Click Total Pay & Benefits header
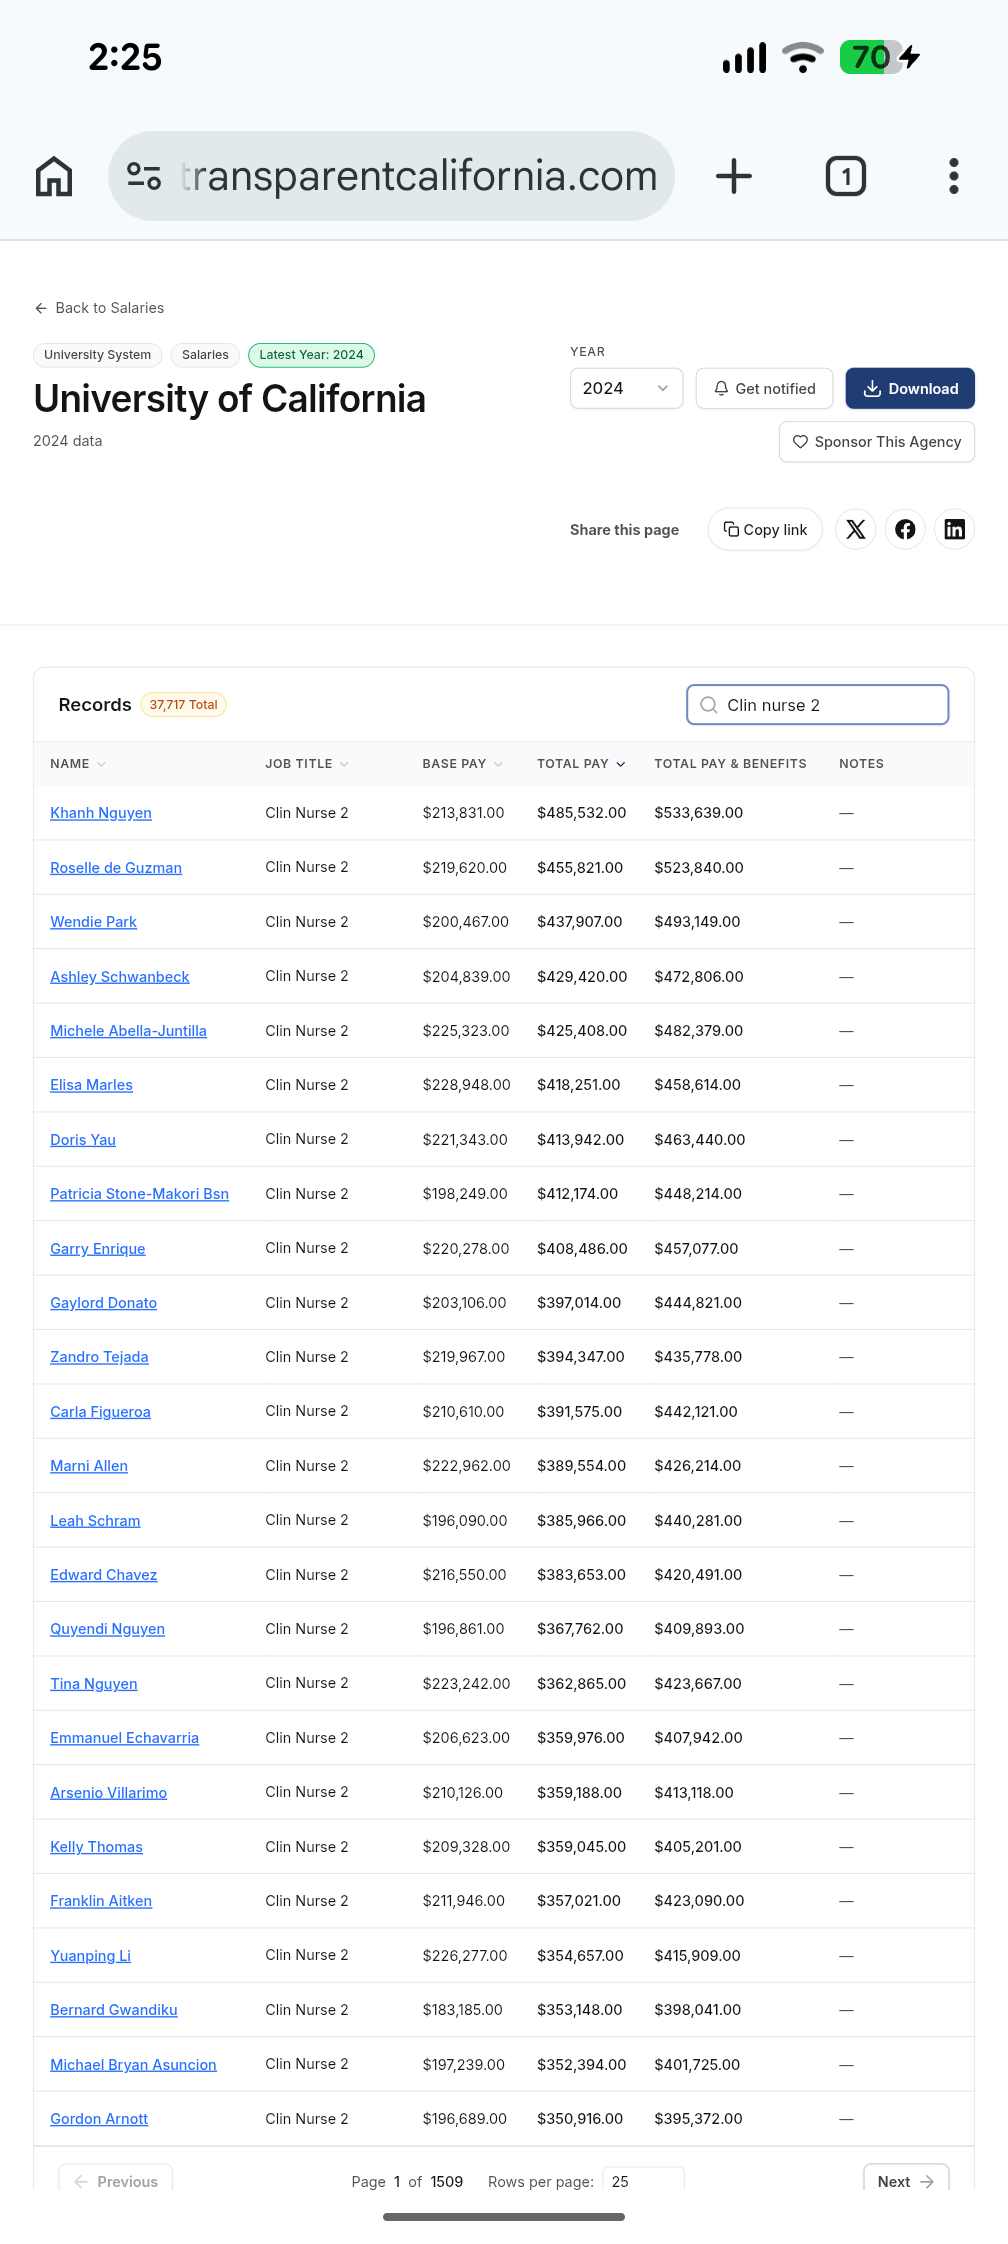 [x=730, y=764]
